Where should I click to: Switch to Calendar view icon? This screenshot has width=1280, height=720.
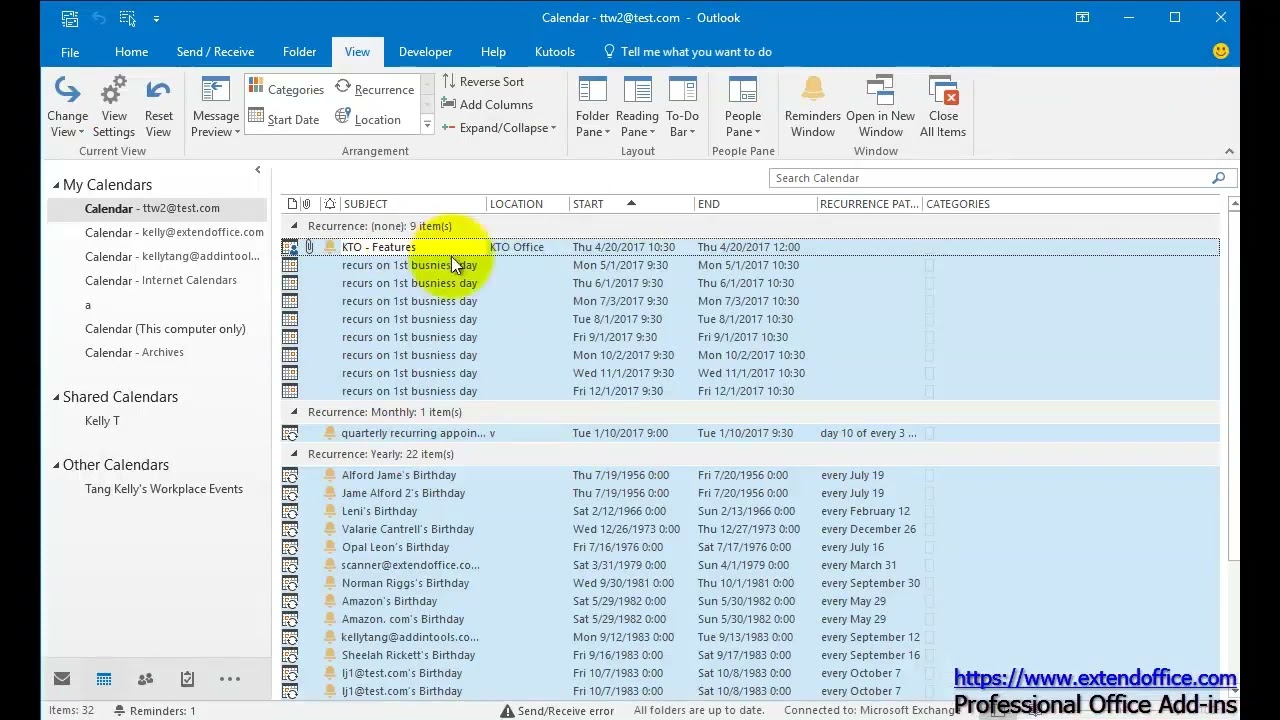click(x=104, y=679)
